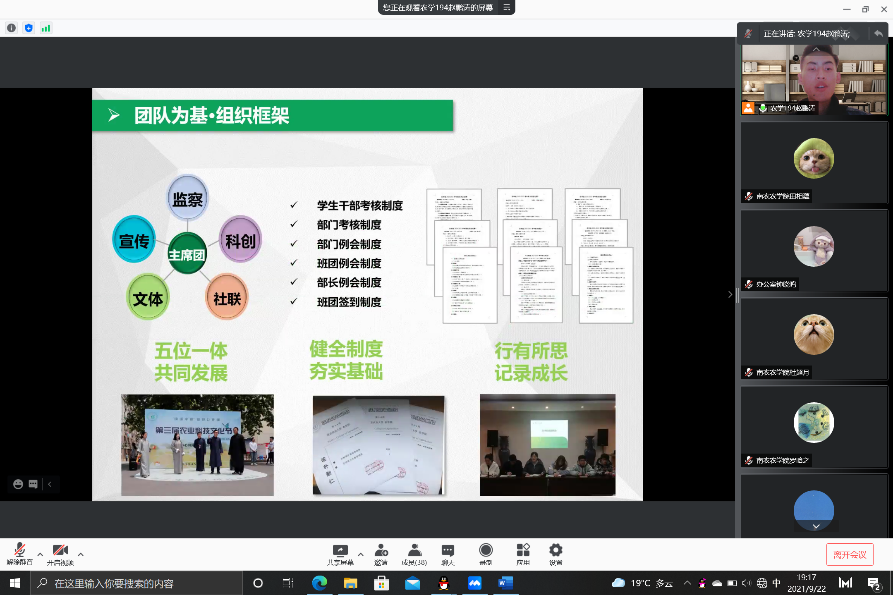
Task: Open the camera options arrow
Action: (x=81, y=553)
